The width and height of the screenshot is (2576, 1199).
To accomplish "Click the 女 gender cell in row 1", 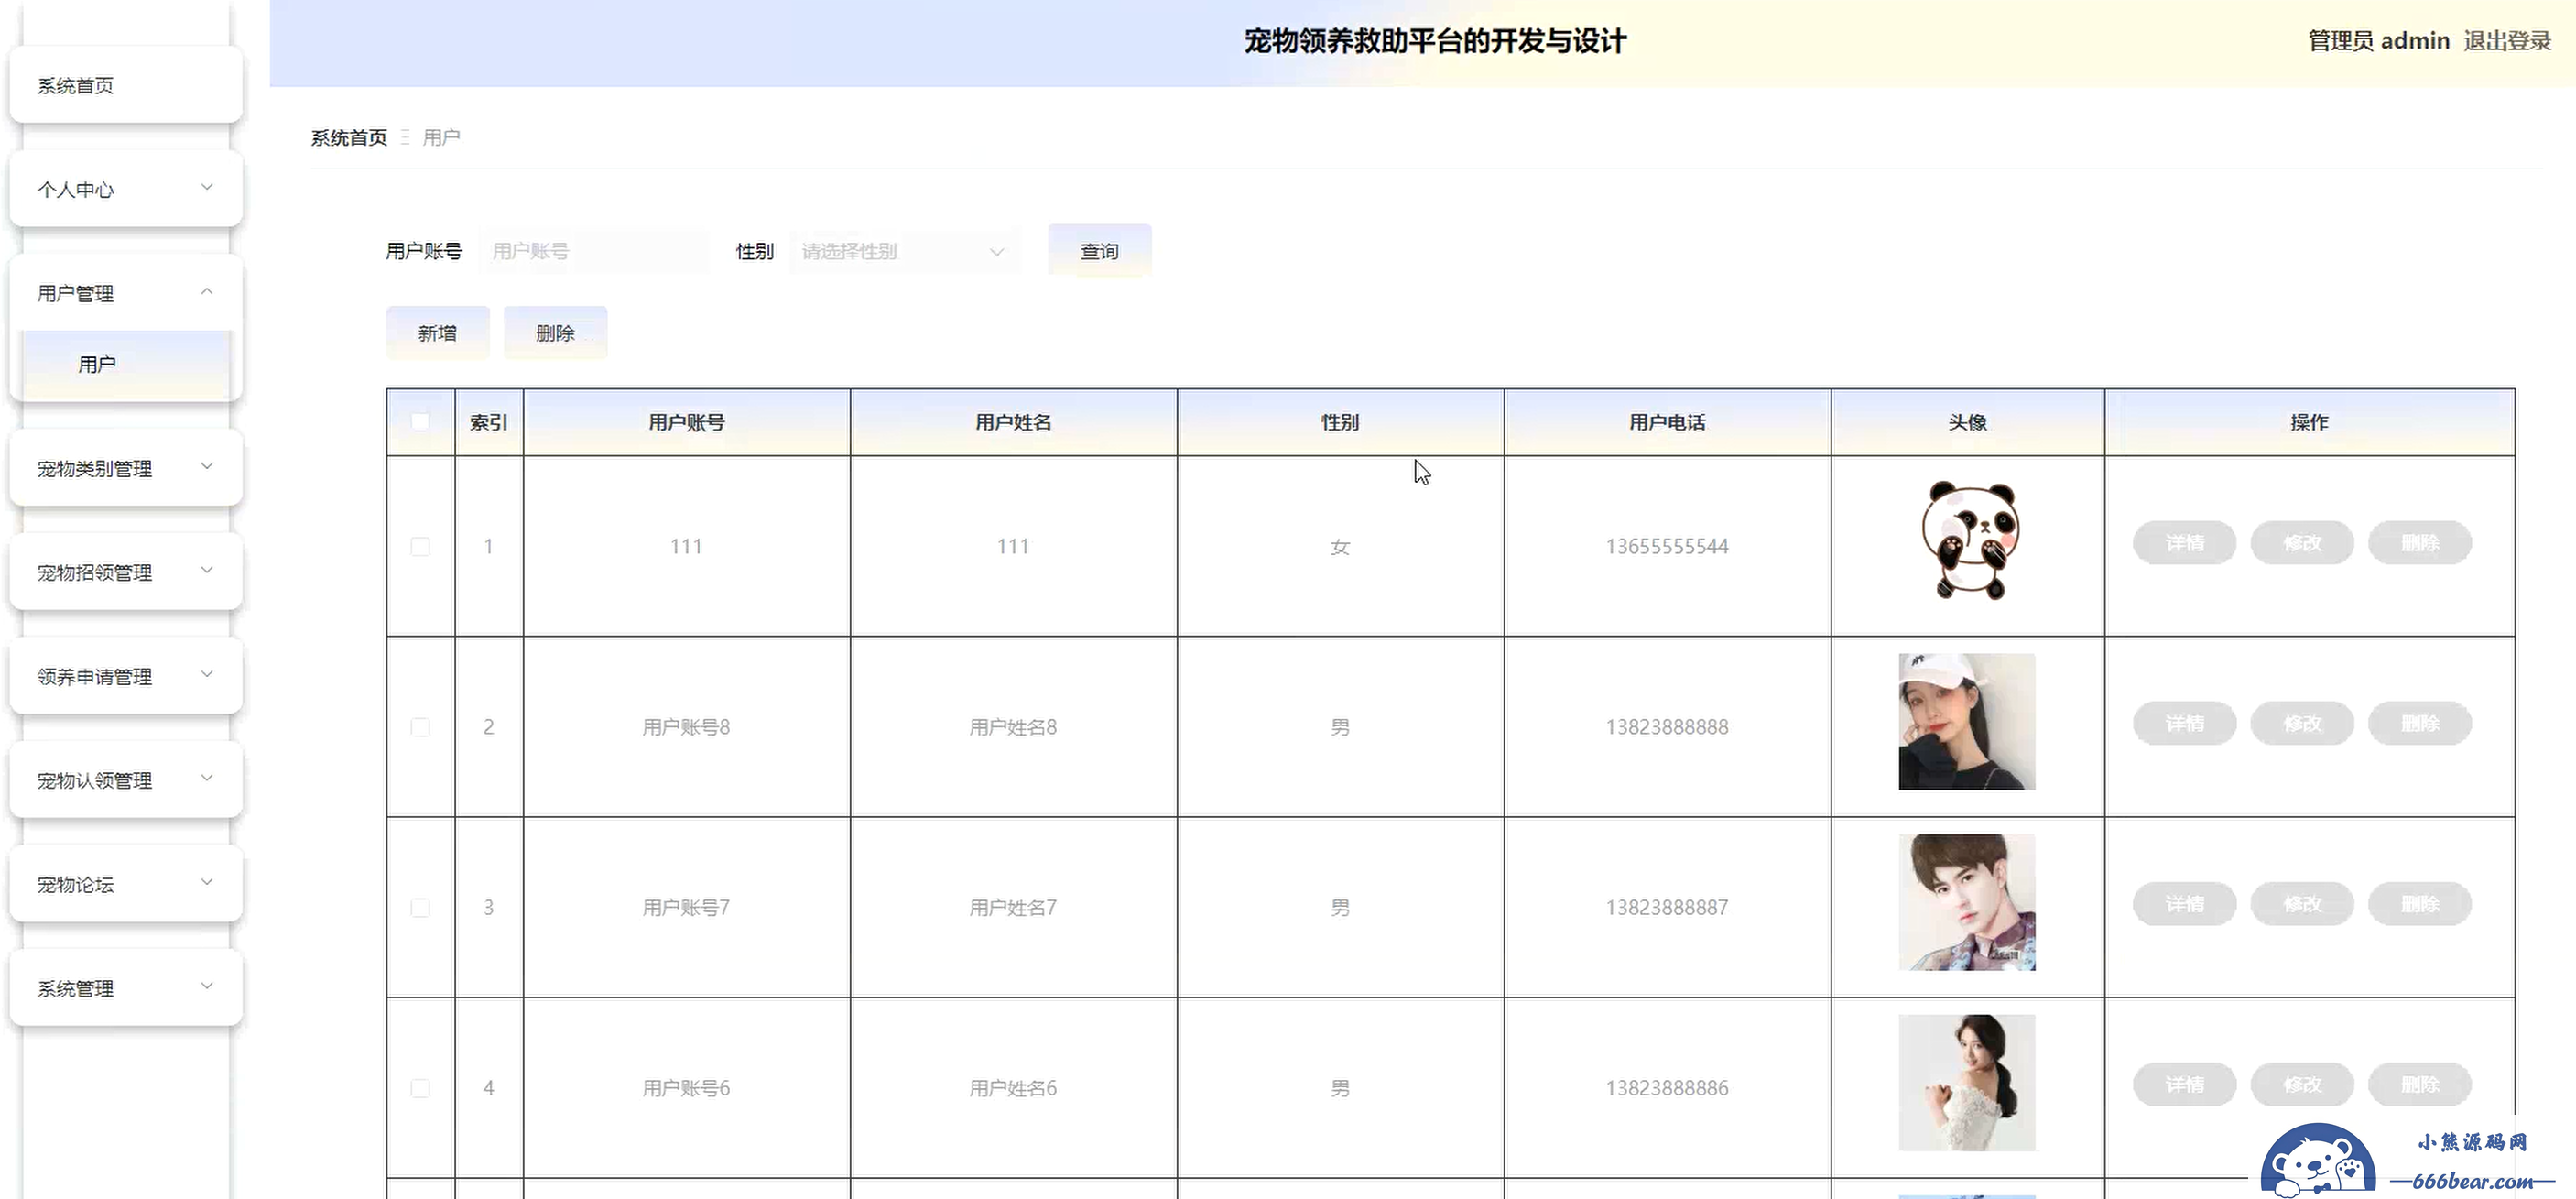I will coord(1340,546).
